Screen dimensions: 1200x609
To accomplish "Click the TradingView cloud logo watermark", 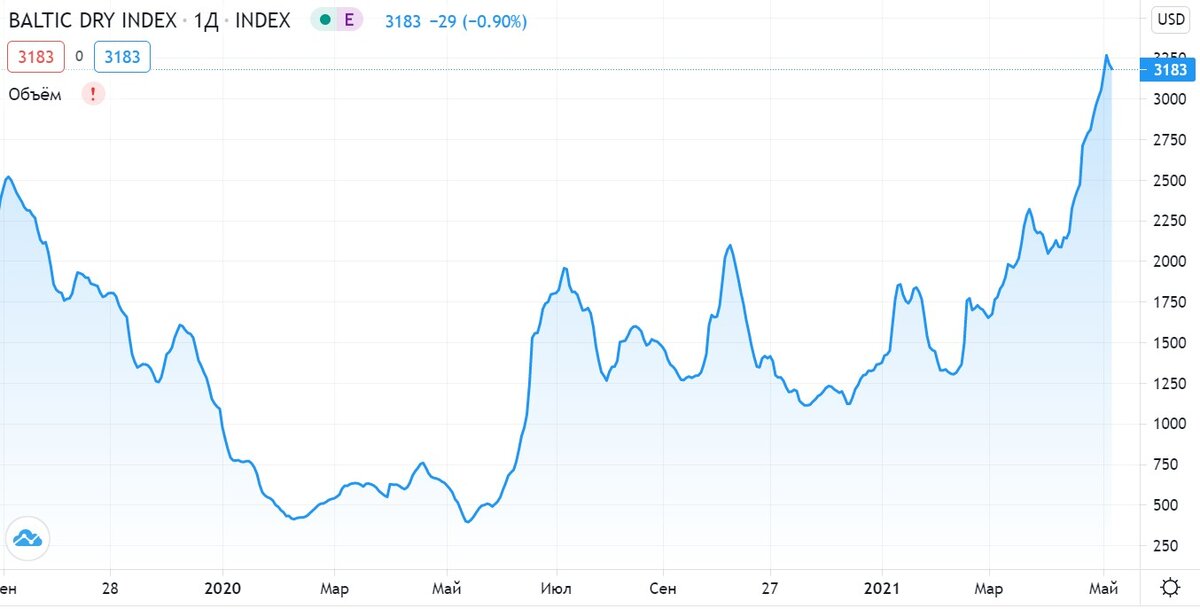I will [27, 538].
